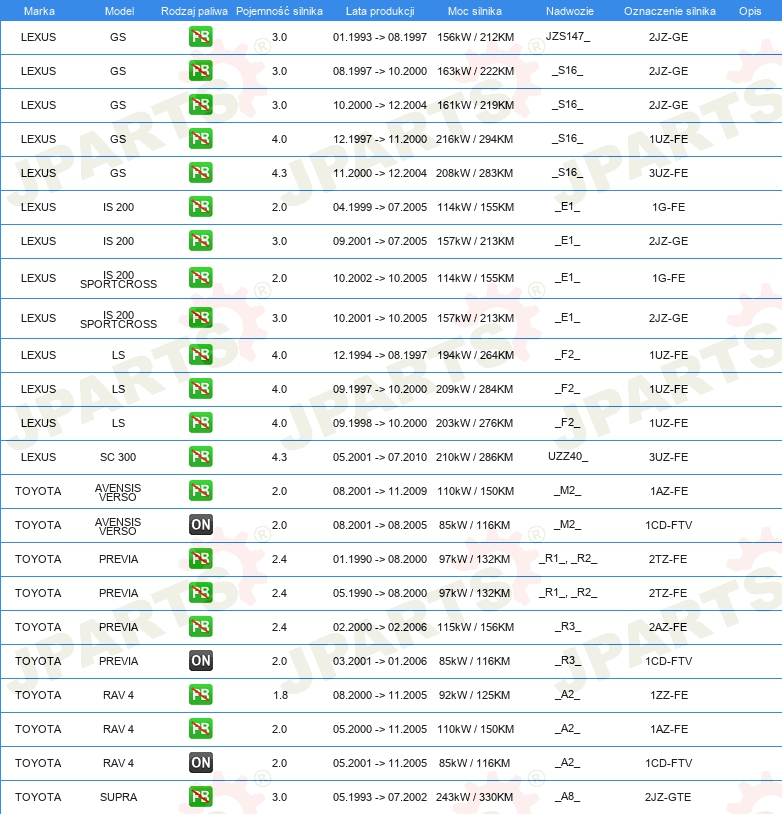Click petrol icon in Avensis Verso 1AZ-FE row
Viewport: 782px width, 814px height.
(x=200, y=491)
